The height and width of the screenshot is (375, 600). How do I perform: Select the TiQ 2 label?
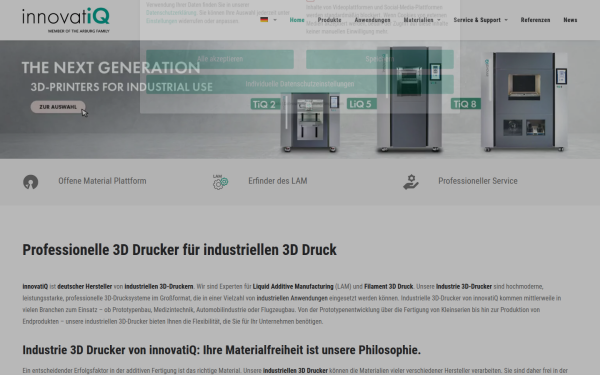pyautogui.click(x=265, y=104)
